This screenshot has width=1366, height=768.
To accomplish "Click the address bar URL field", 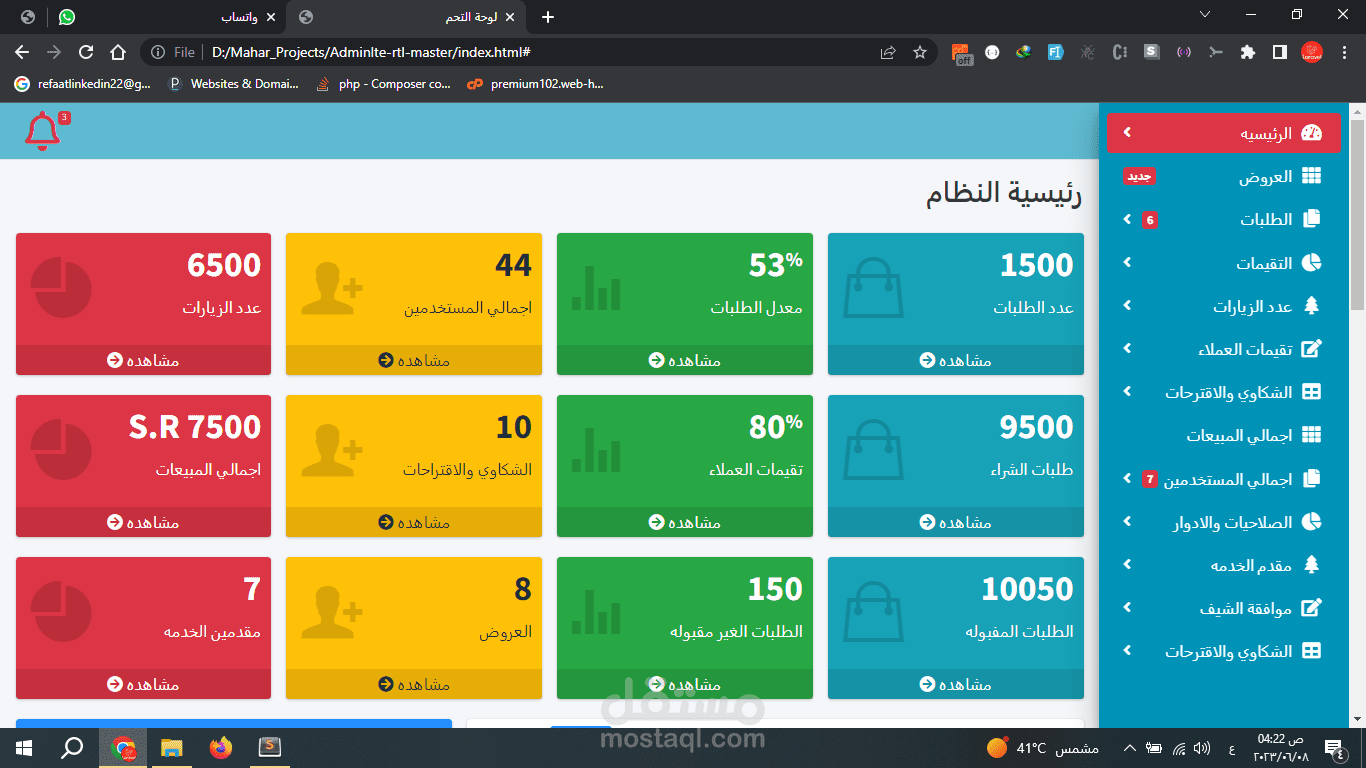I will coord(540,52).
